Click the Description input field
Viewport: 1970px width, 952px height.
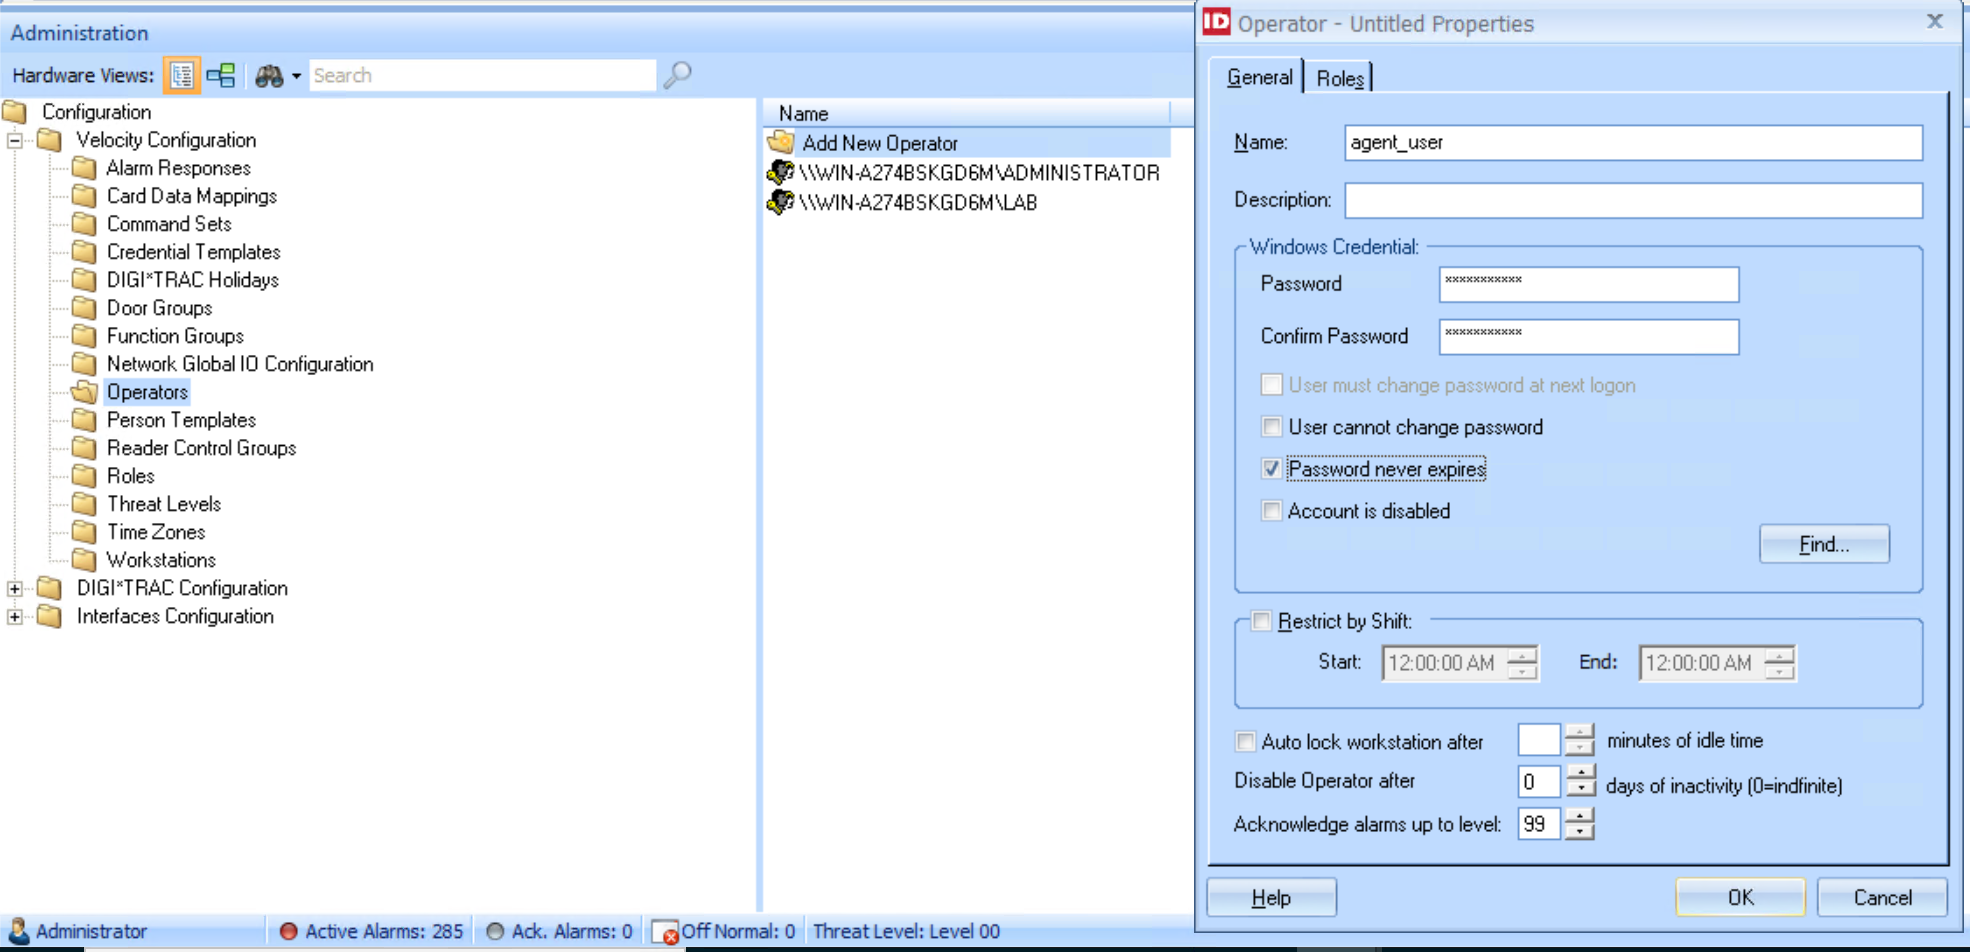tap(1633, 200)
